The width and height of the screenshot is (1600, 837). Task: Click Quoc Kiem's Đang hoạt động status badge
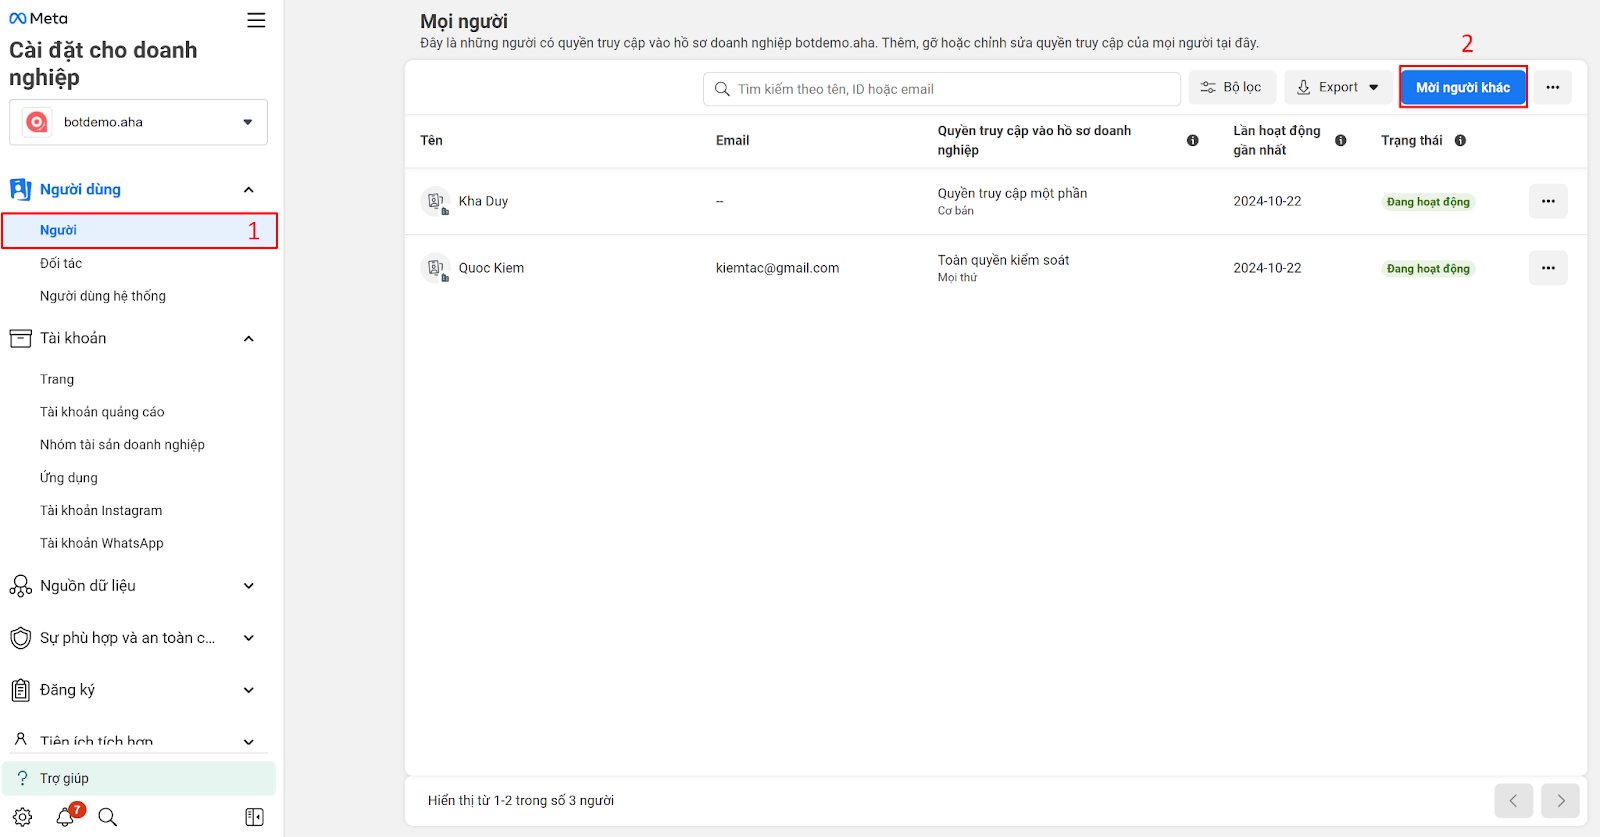(1428, 269)
